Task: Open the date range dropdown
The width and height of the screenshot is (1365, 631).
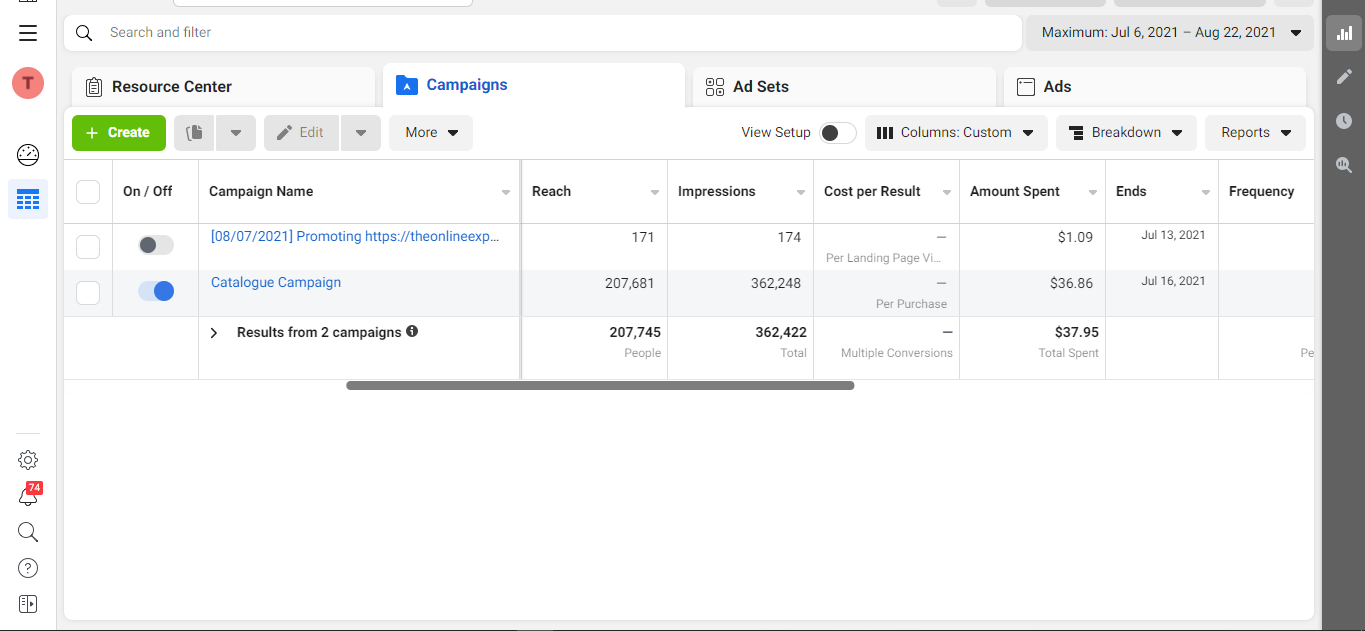Action: (1170, 33)
